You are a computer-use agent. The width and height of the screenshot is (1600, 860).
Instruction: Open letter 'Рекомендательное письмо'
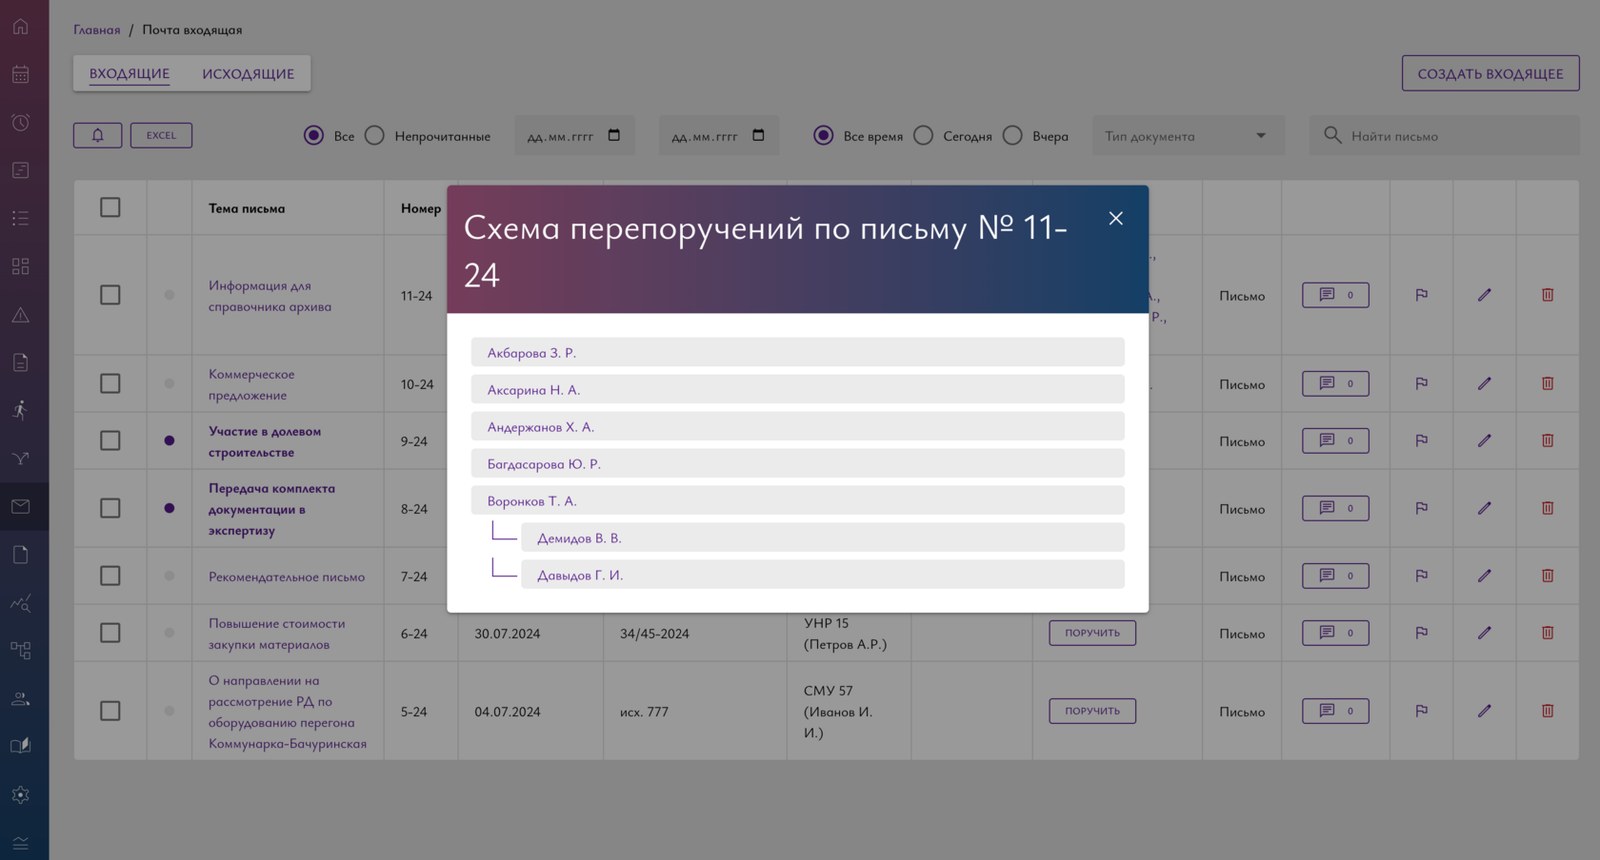(x=286, y=577)
